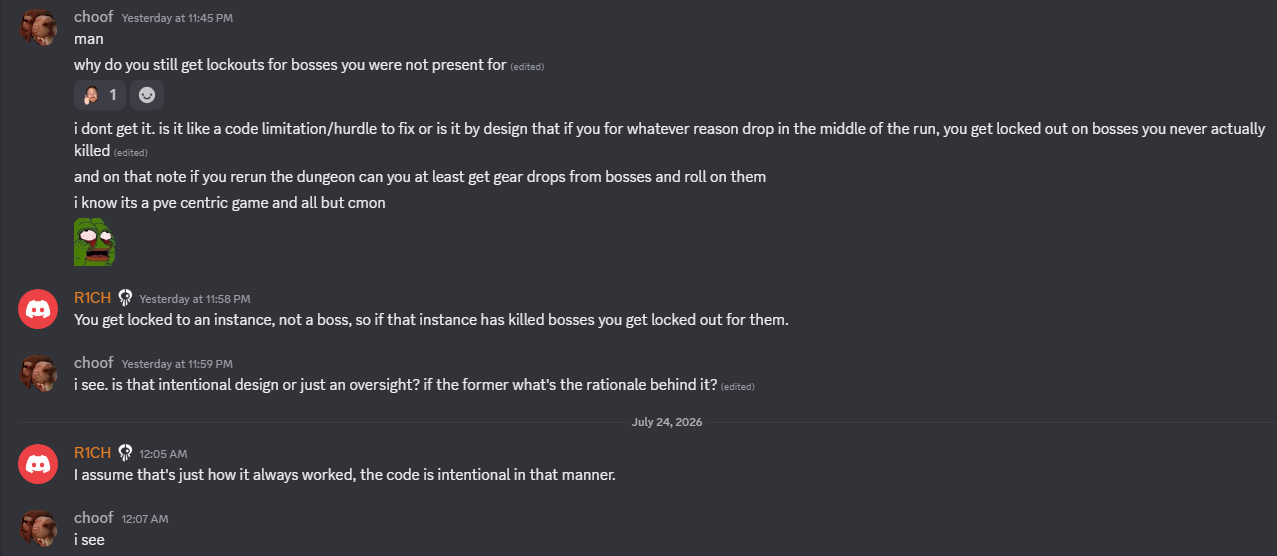Open choof's avatar on the 11:45 PM message
Screen dimensions: 1277x556
pos(38,28)
